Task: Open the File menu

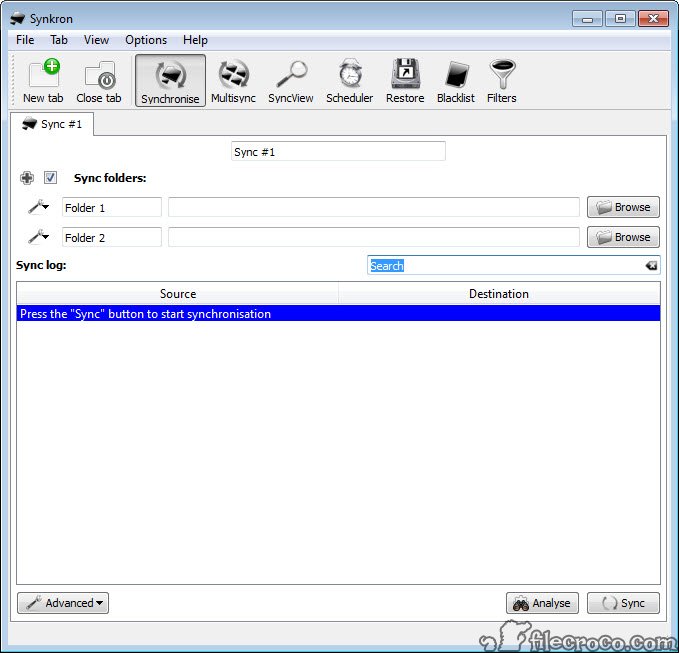Action: (x=25, y=40)
